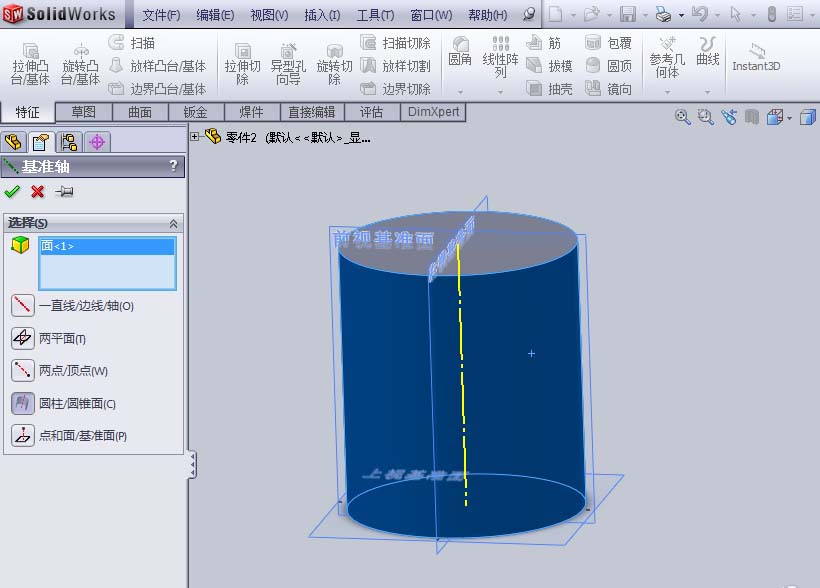
Task: Open the 视图(V) menu
Action: point(269,15)
